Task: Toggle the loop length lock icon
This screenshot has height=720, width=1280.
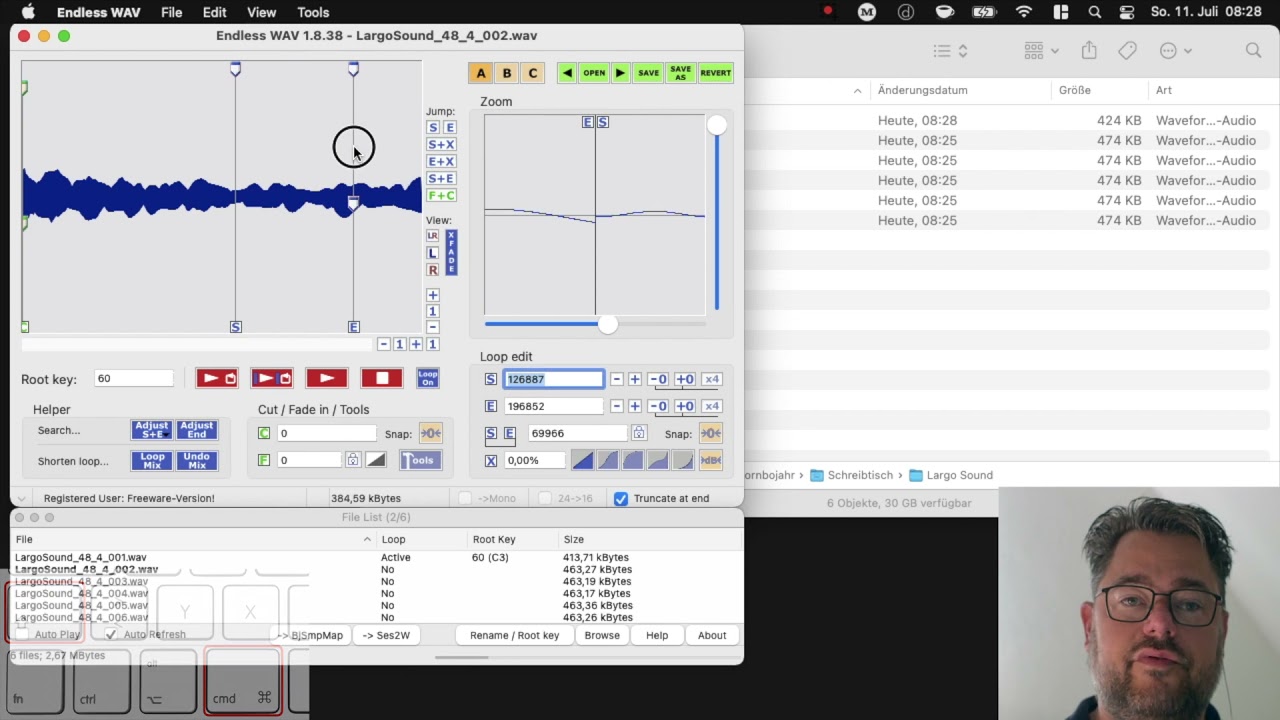Action: (x=639, y=433)
